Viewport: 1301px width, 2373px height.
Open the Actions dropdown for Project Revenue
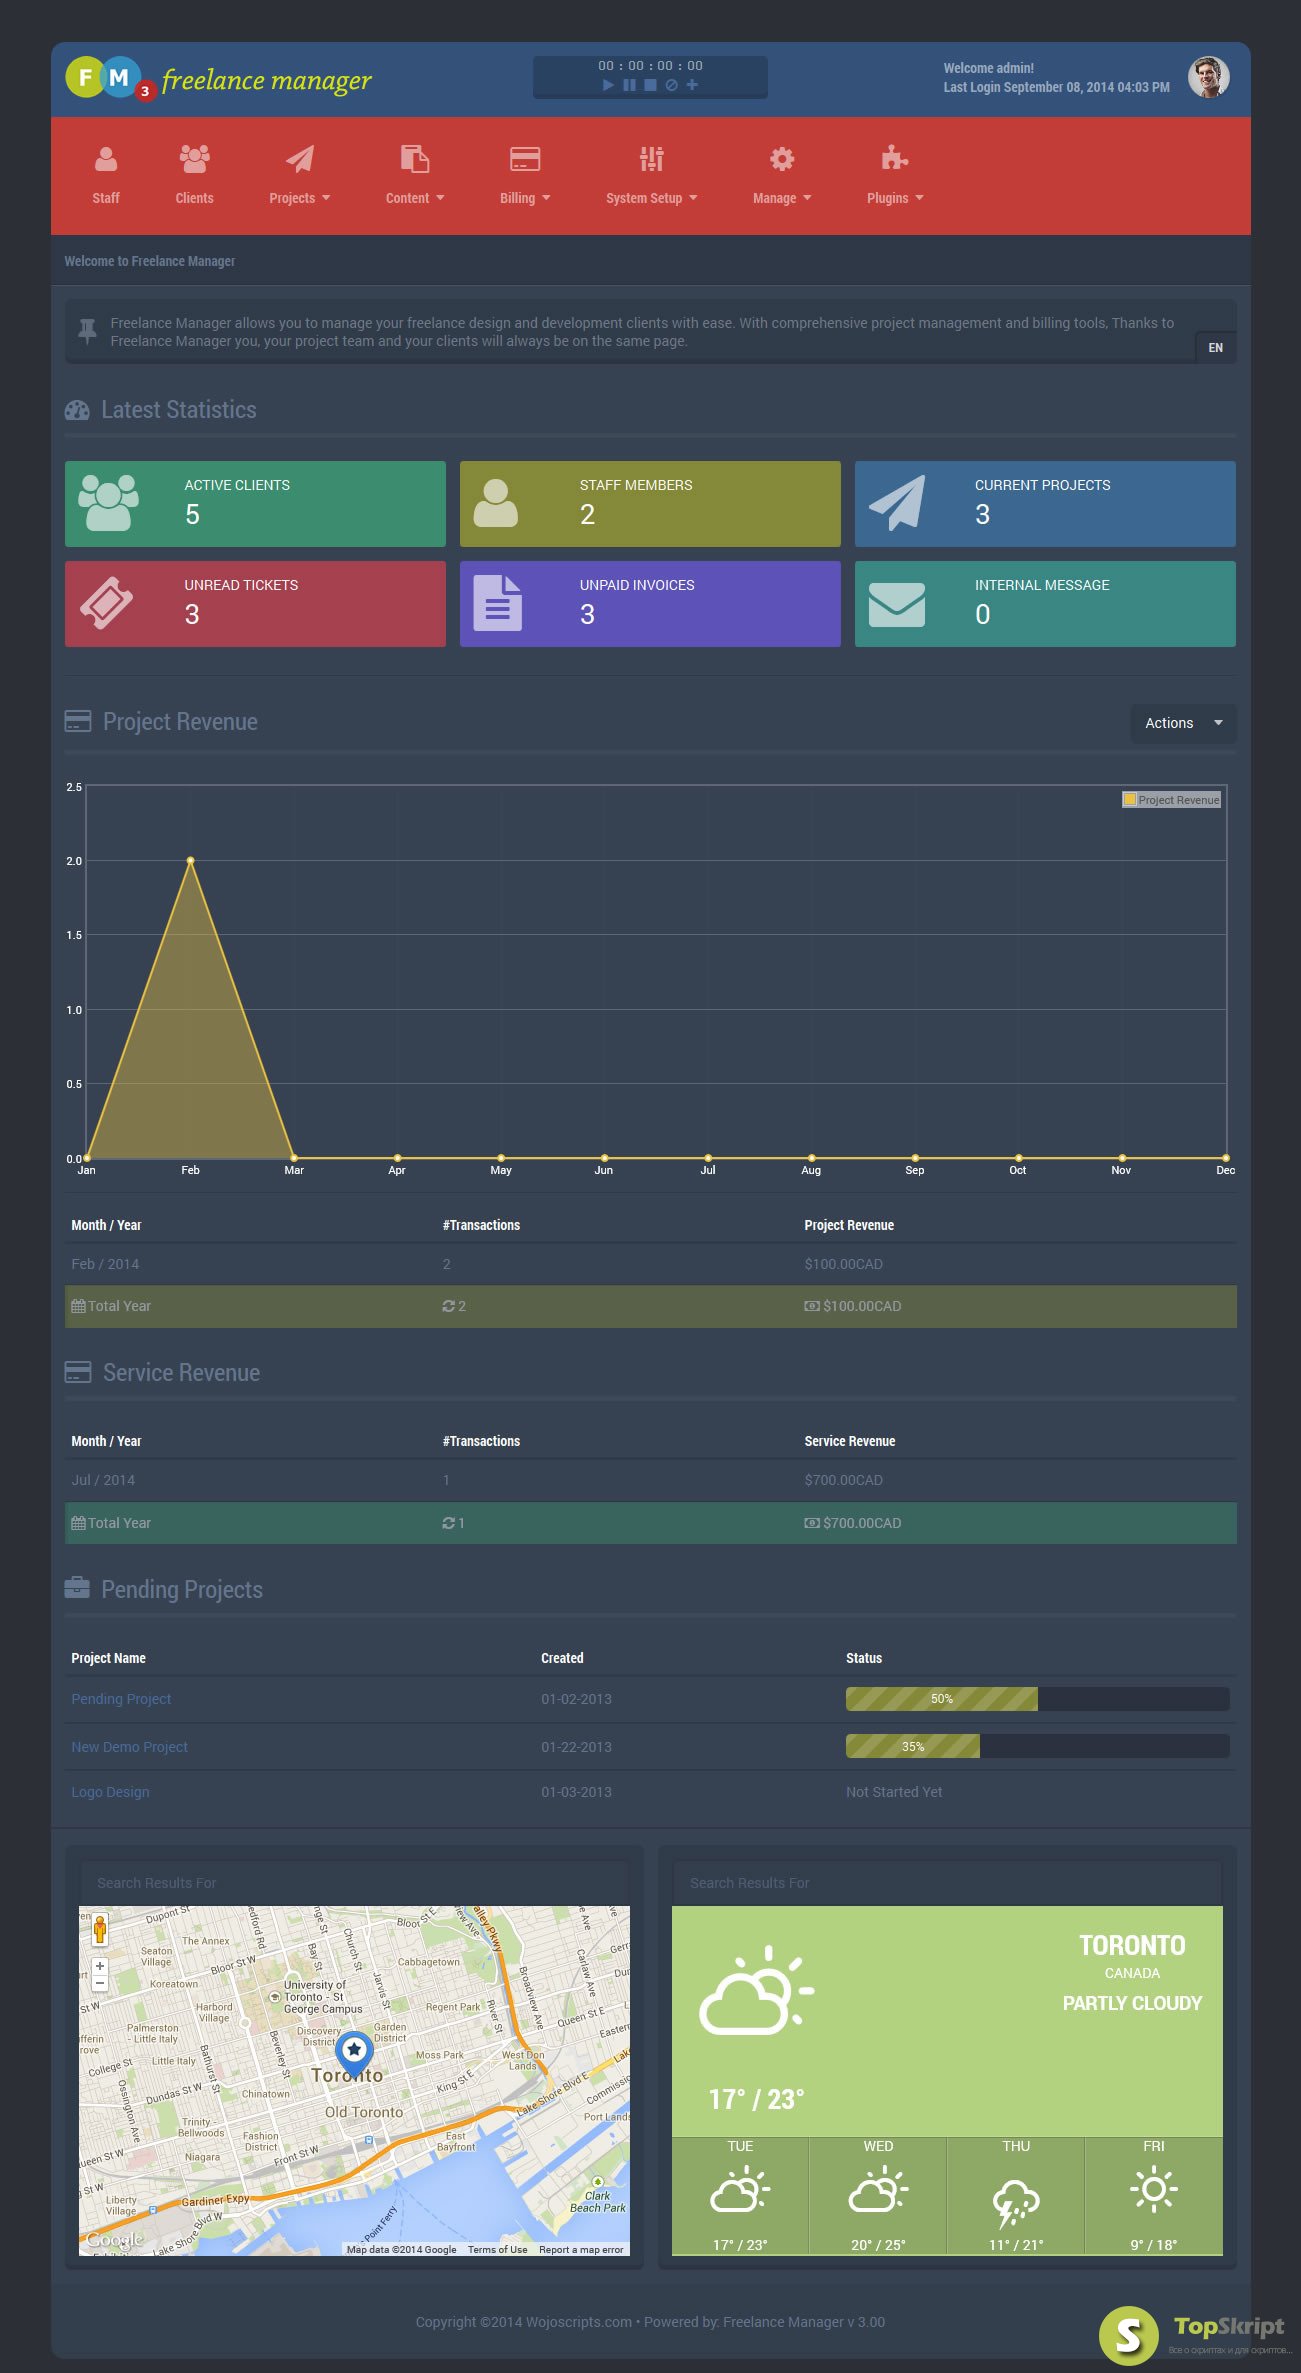pyautogui.click(x=1183, y=723)
